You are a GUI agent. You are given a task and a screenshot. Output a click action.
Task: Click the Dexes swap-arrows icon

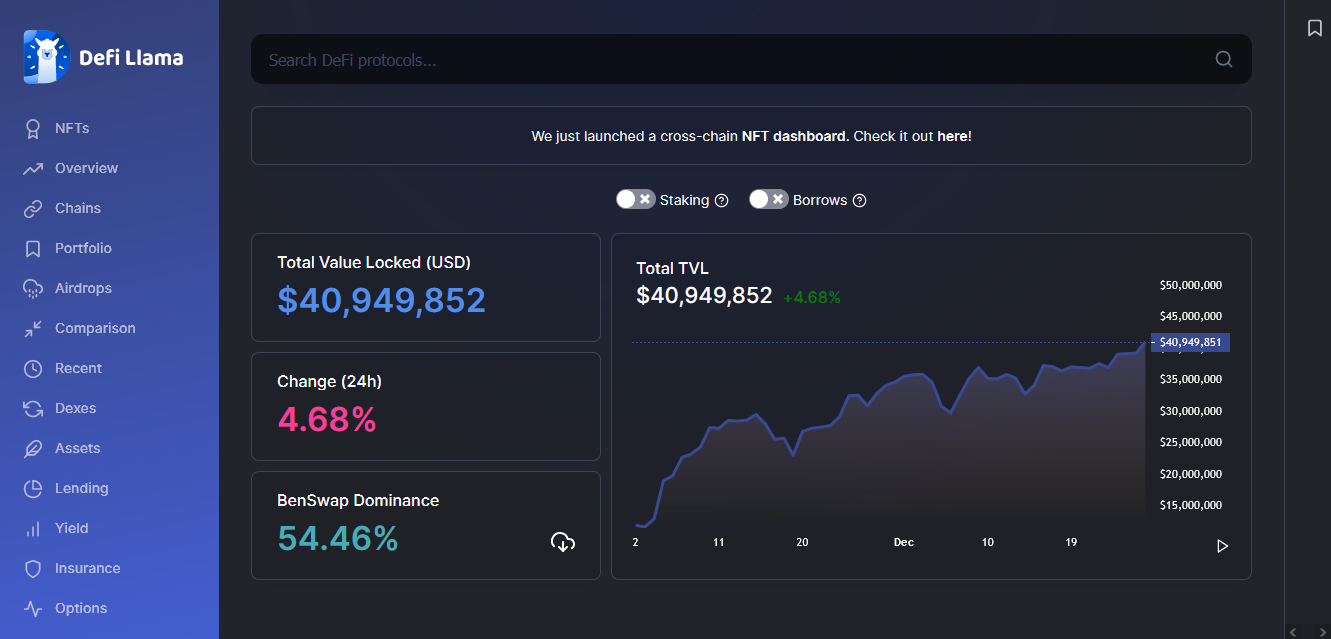(x=33, y=408)
